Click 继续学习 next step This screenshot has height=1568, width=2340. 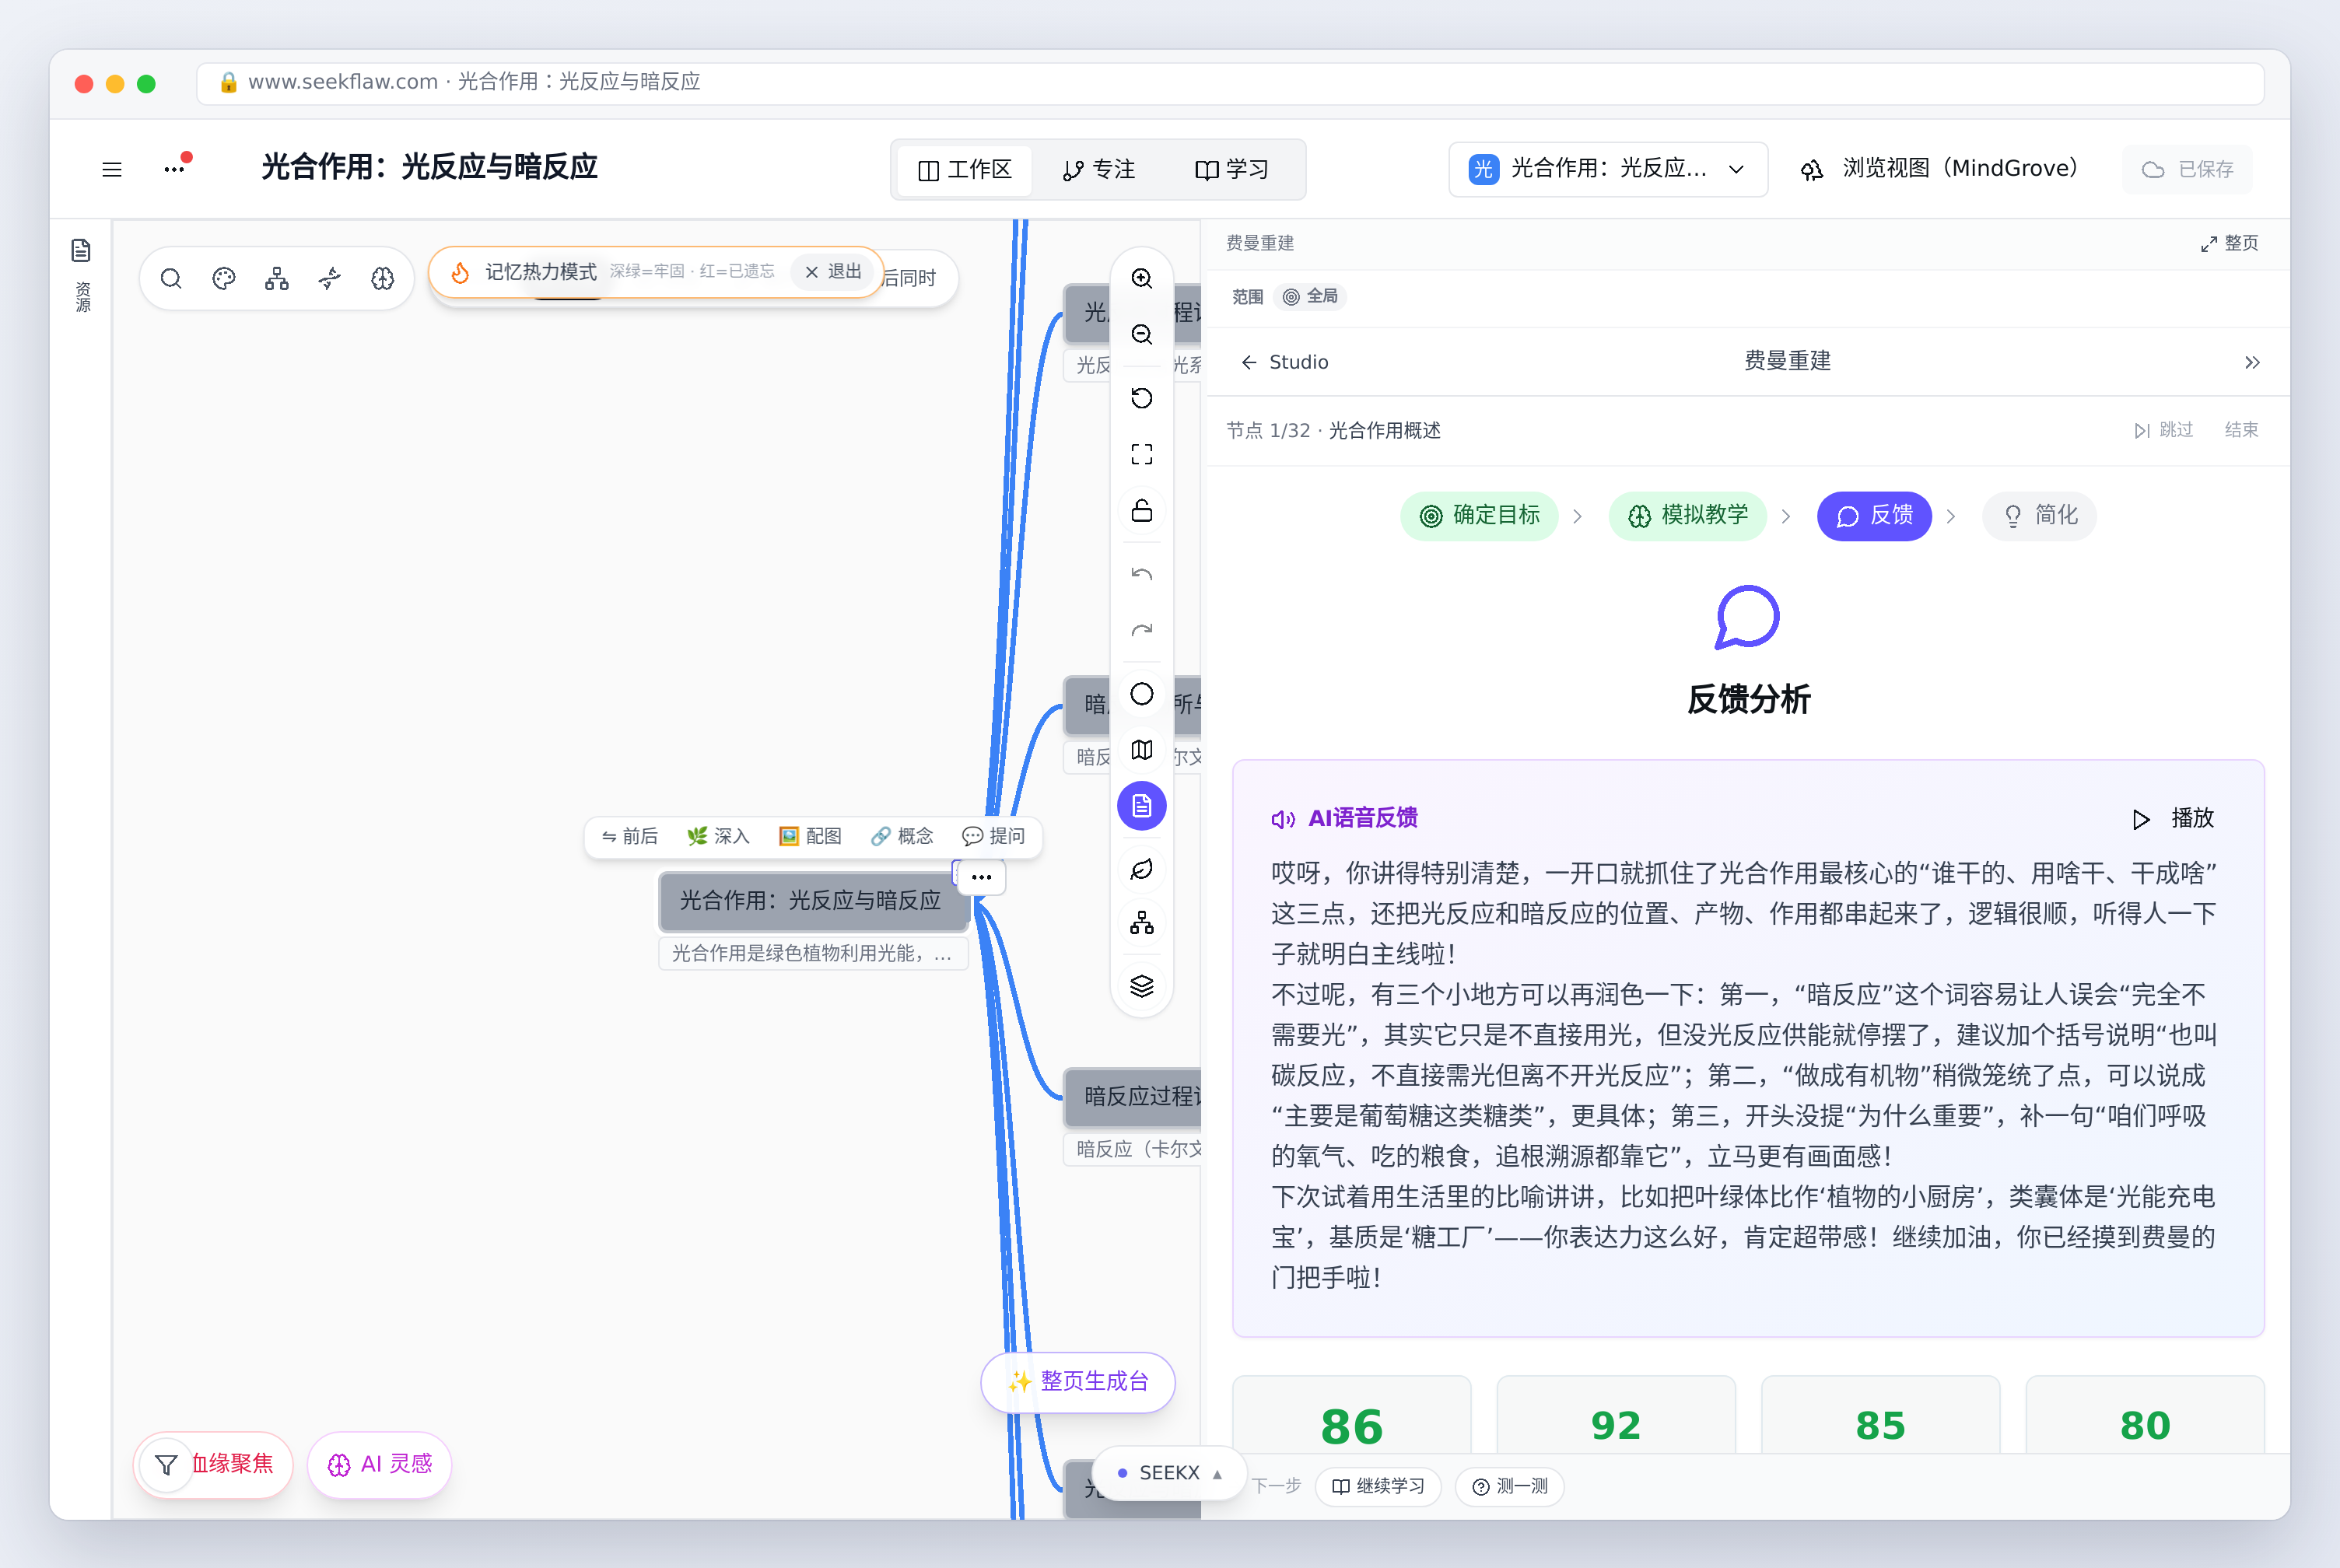[1378, 1487]
